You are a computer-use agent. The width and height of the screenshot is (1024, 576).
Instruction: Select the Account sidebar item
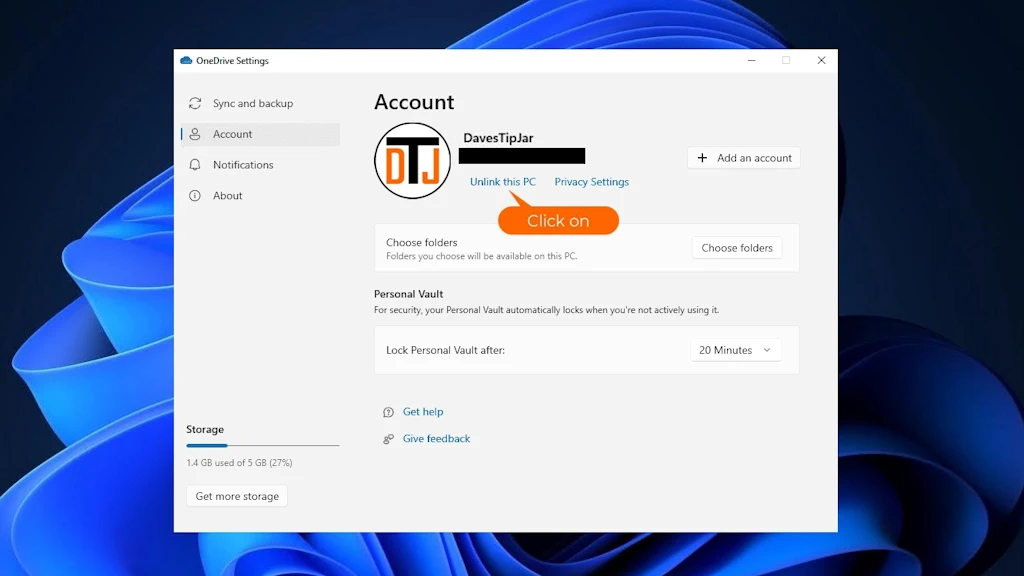(x=260, y=134)
